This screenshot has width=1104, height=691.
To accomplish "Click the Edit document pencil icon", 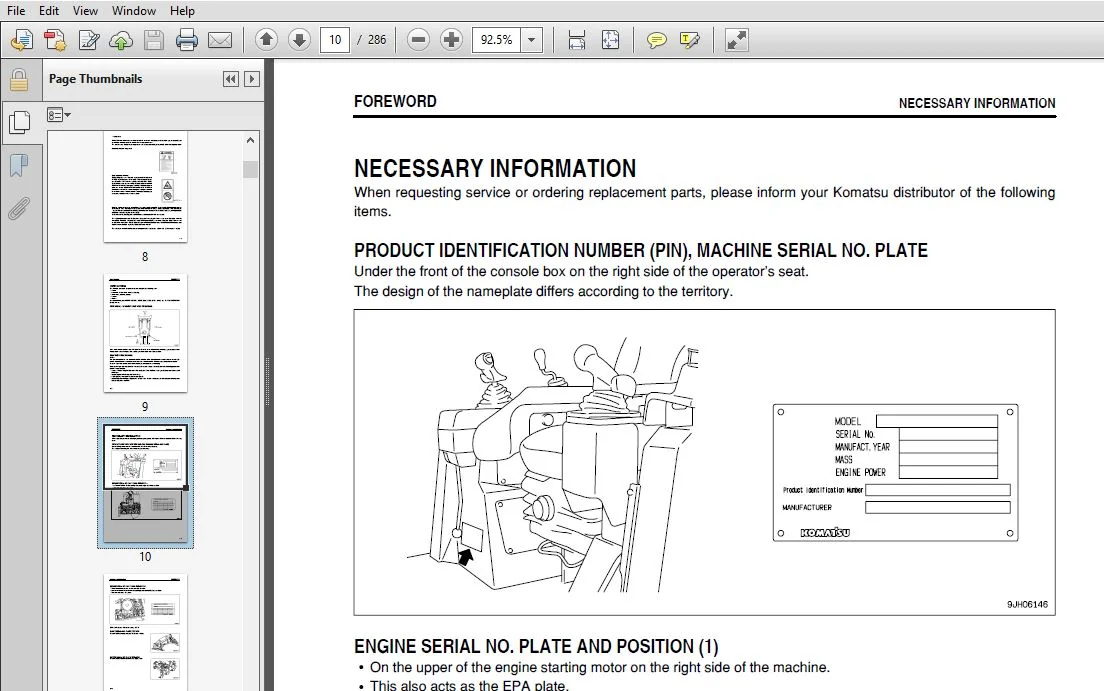I will [x=88, y=40].
